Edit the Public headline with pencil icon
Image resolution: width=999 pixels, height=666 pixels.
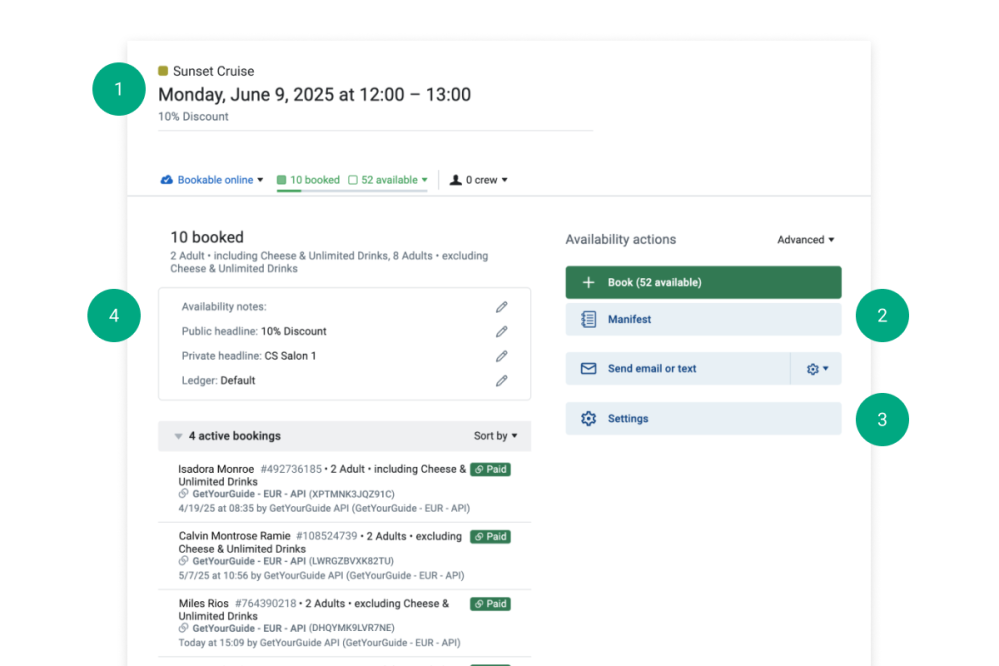tap(501, 331)
